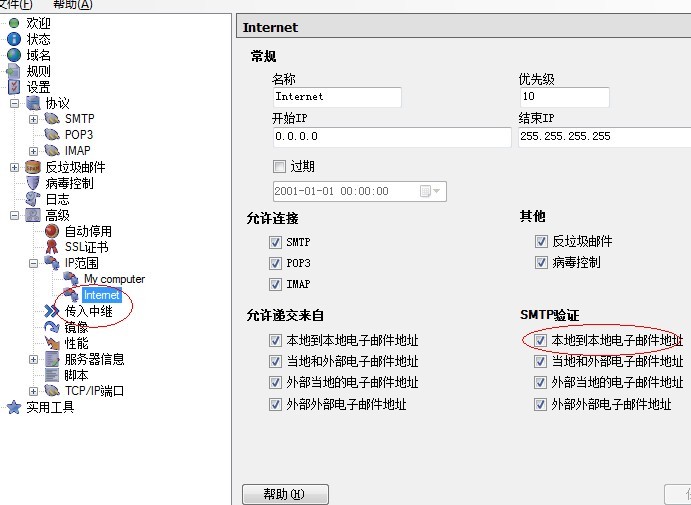
Task: Select the 传入中继 label in the tree
Action: [x=89, y=311]
